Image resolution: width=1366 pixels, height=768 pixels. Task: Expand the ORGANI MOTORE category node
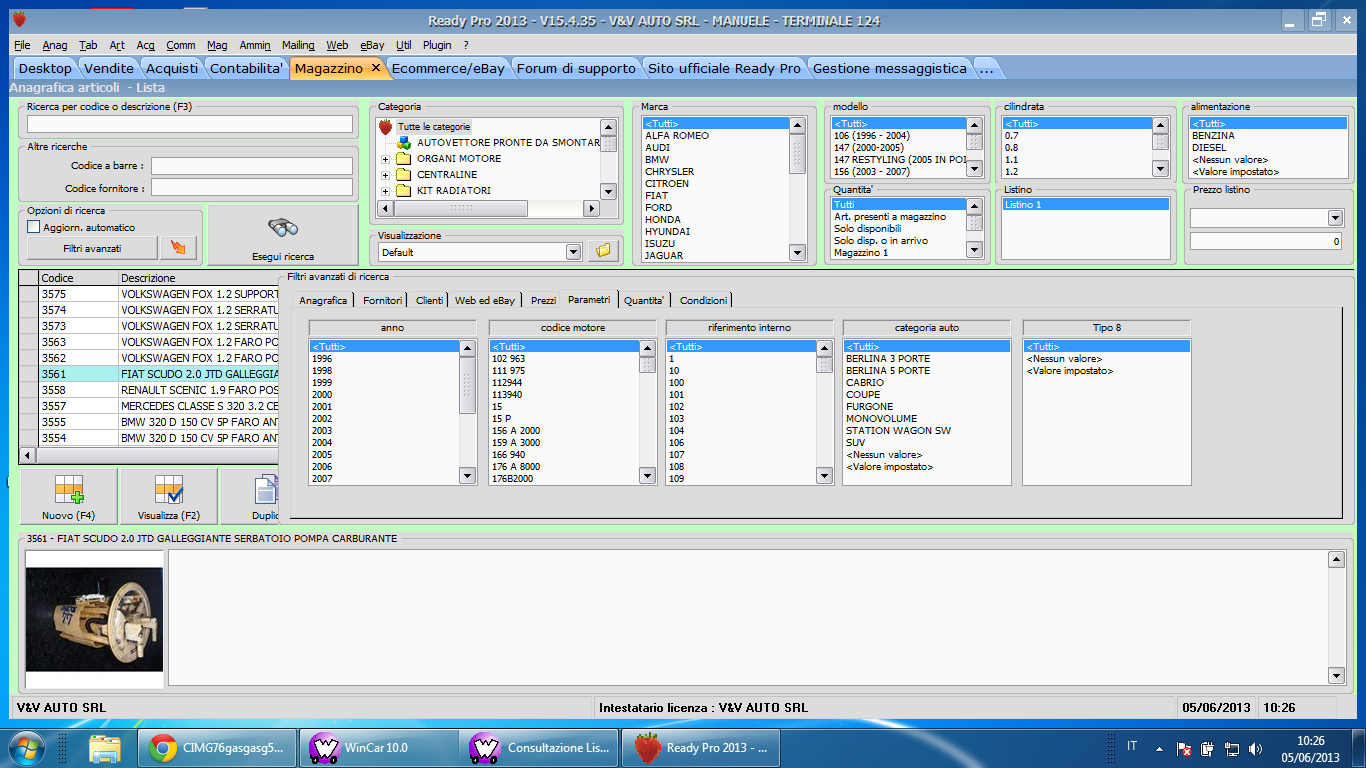point(385,159)
